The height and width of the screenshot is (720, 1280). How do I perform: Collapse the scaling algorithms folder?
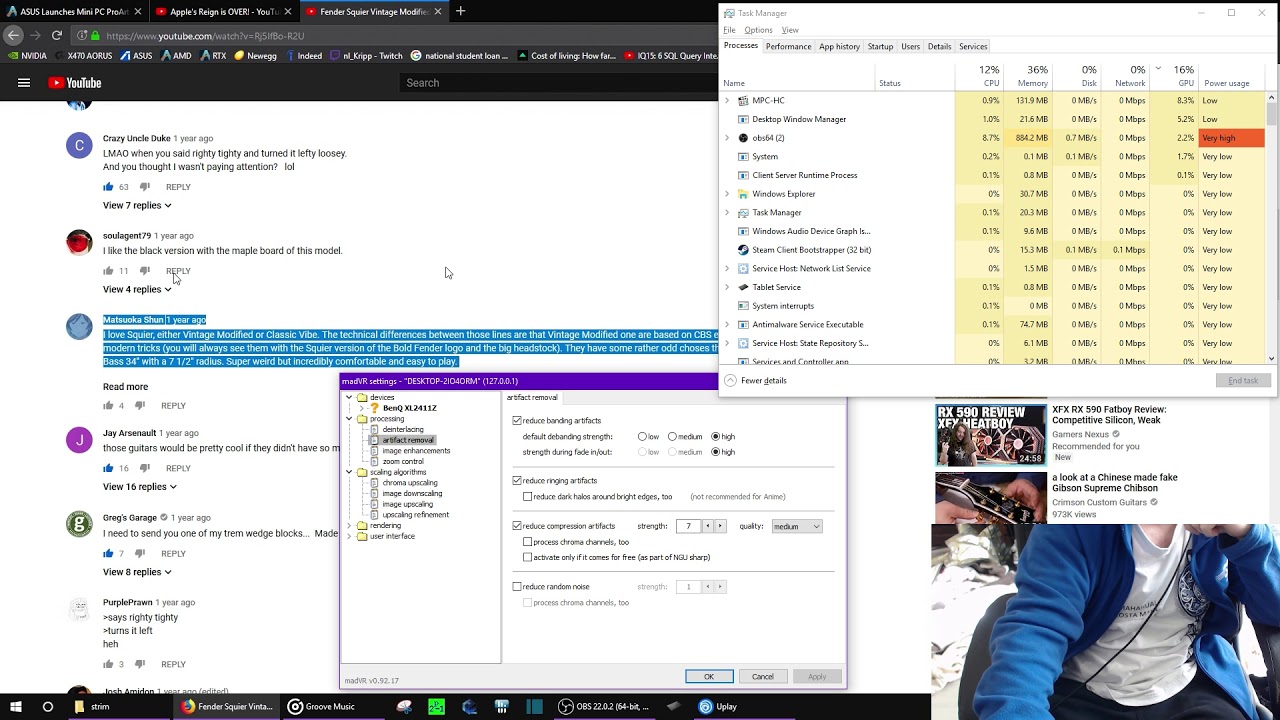(349, 472)
